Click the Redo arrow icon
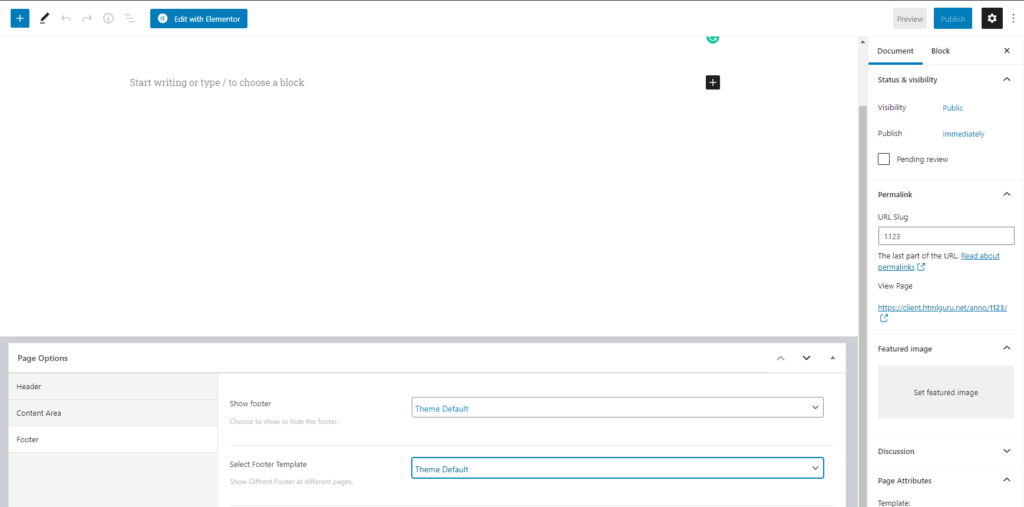 click(x=87, y=18)
